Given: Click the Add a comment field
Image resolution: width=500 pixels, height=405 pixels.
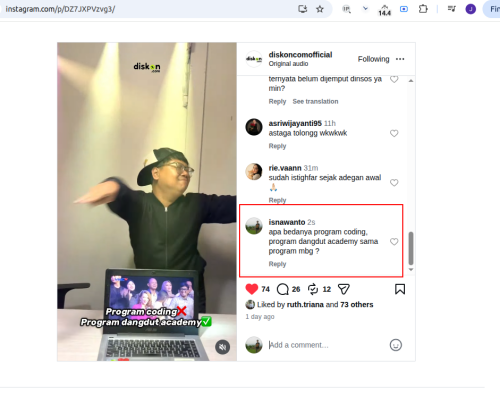Looking at the screenshot, I should tap(327, 345).
